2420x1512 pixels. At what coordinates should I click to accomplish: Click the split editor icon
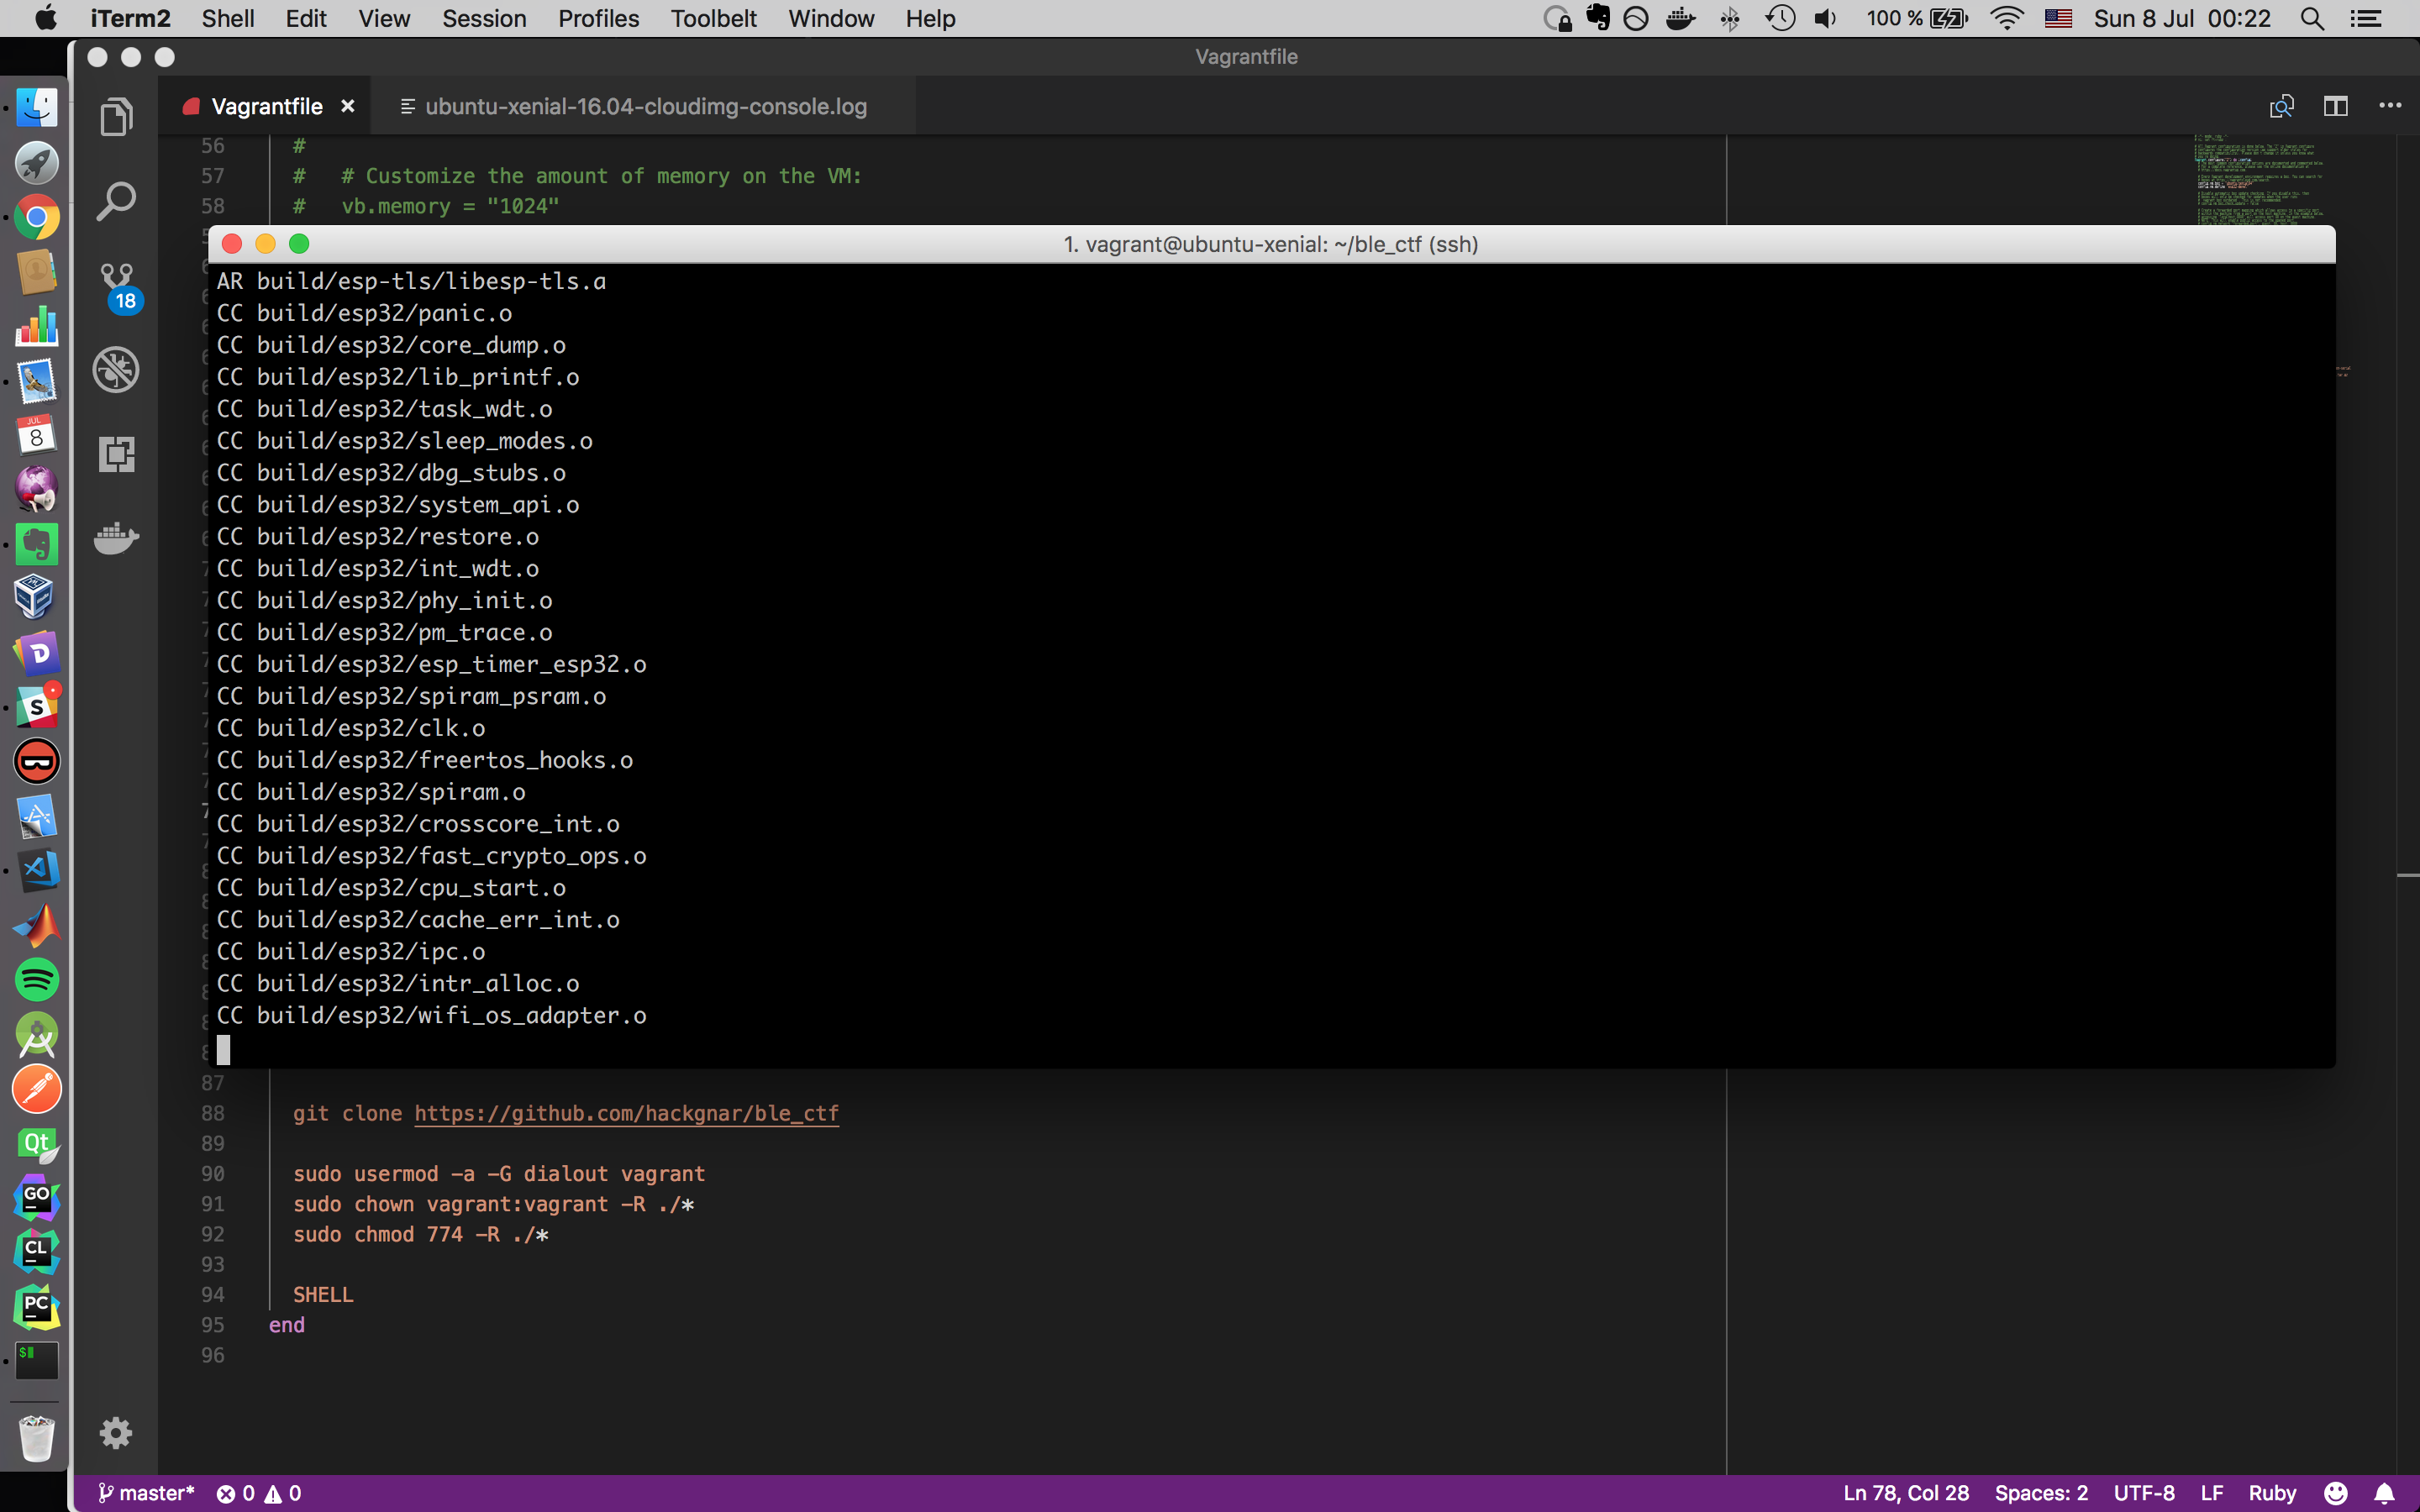(2335, 106)
